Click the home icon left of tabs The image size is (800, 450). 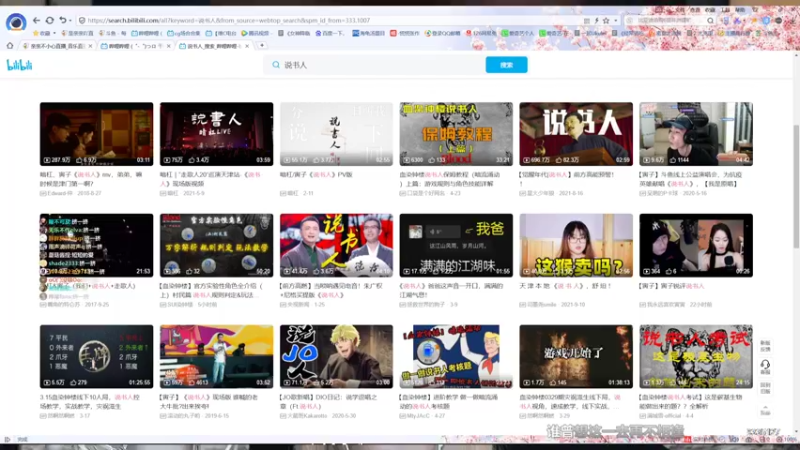(x=10, y=45)
